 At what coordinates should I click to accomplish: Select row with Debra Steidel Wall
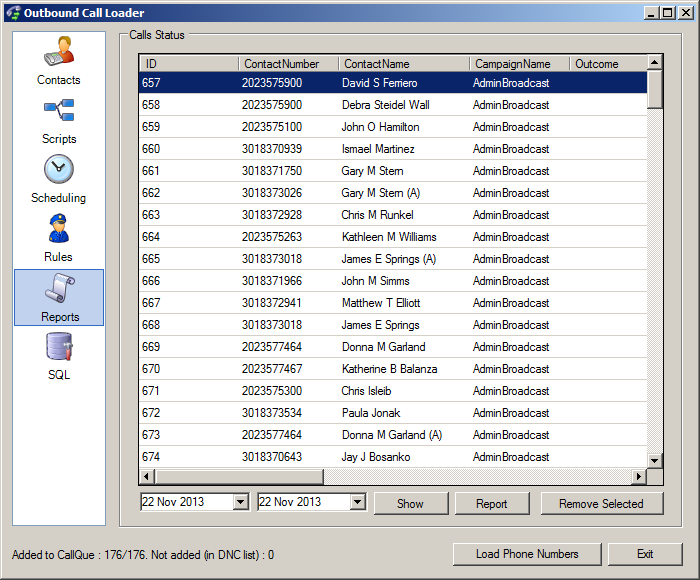pos(393,105)
